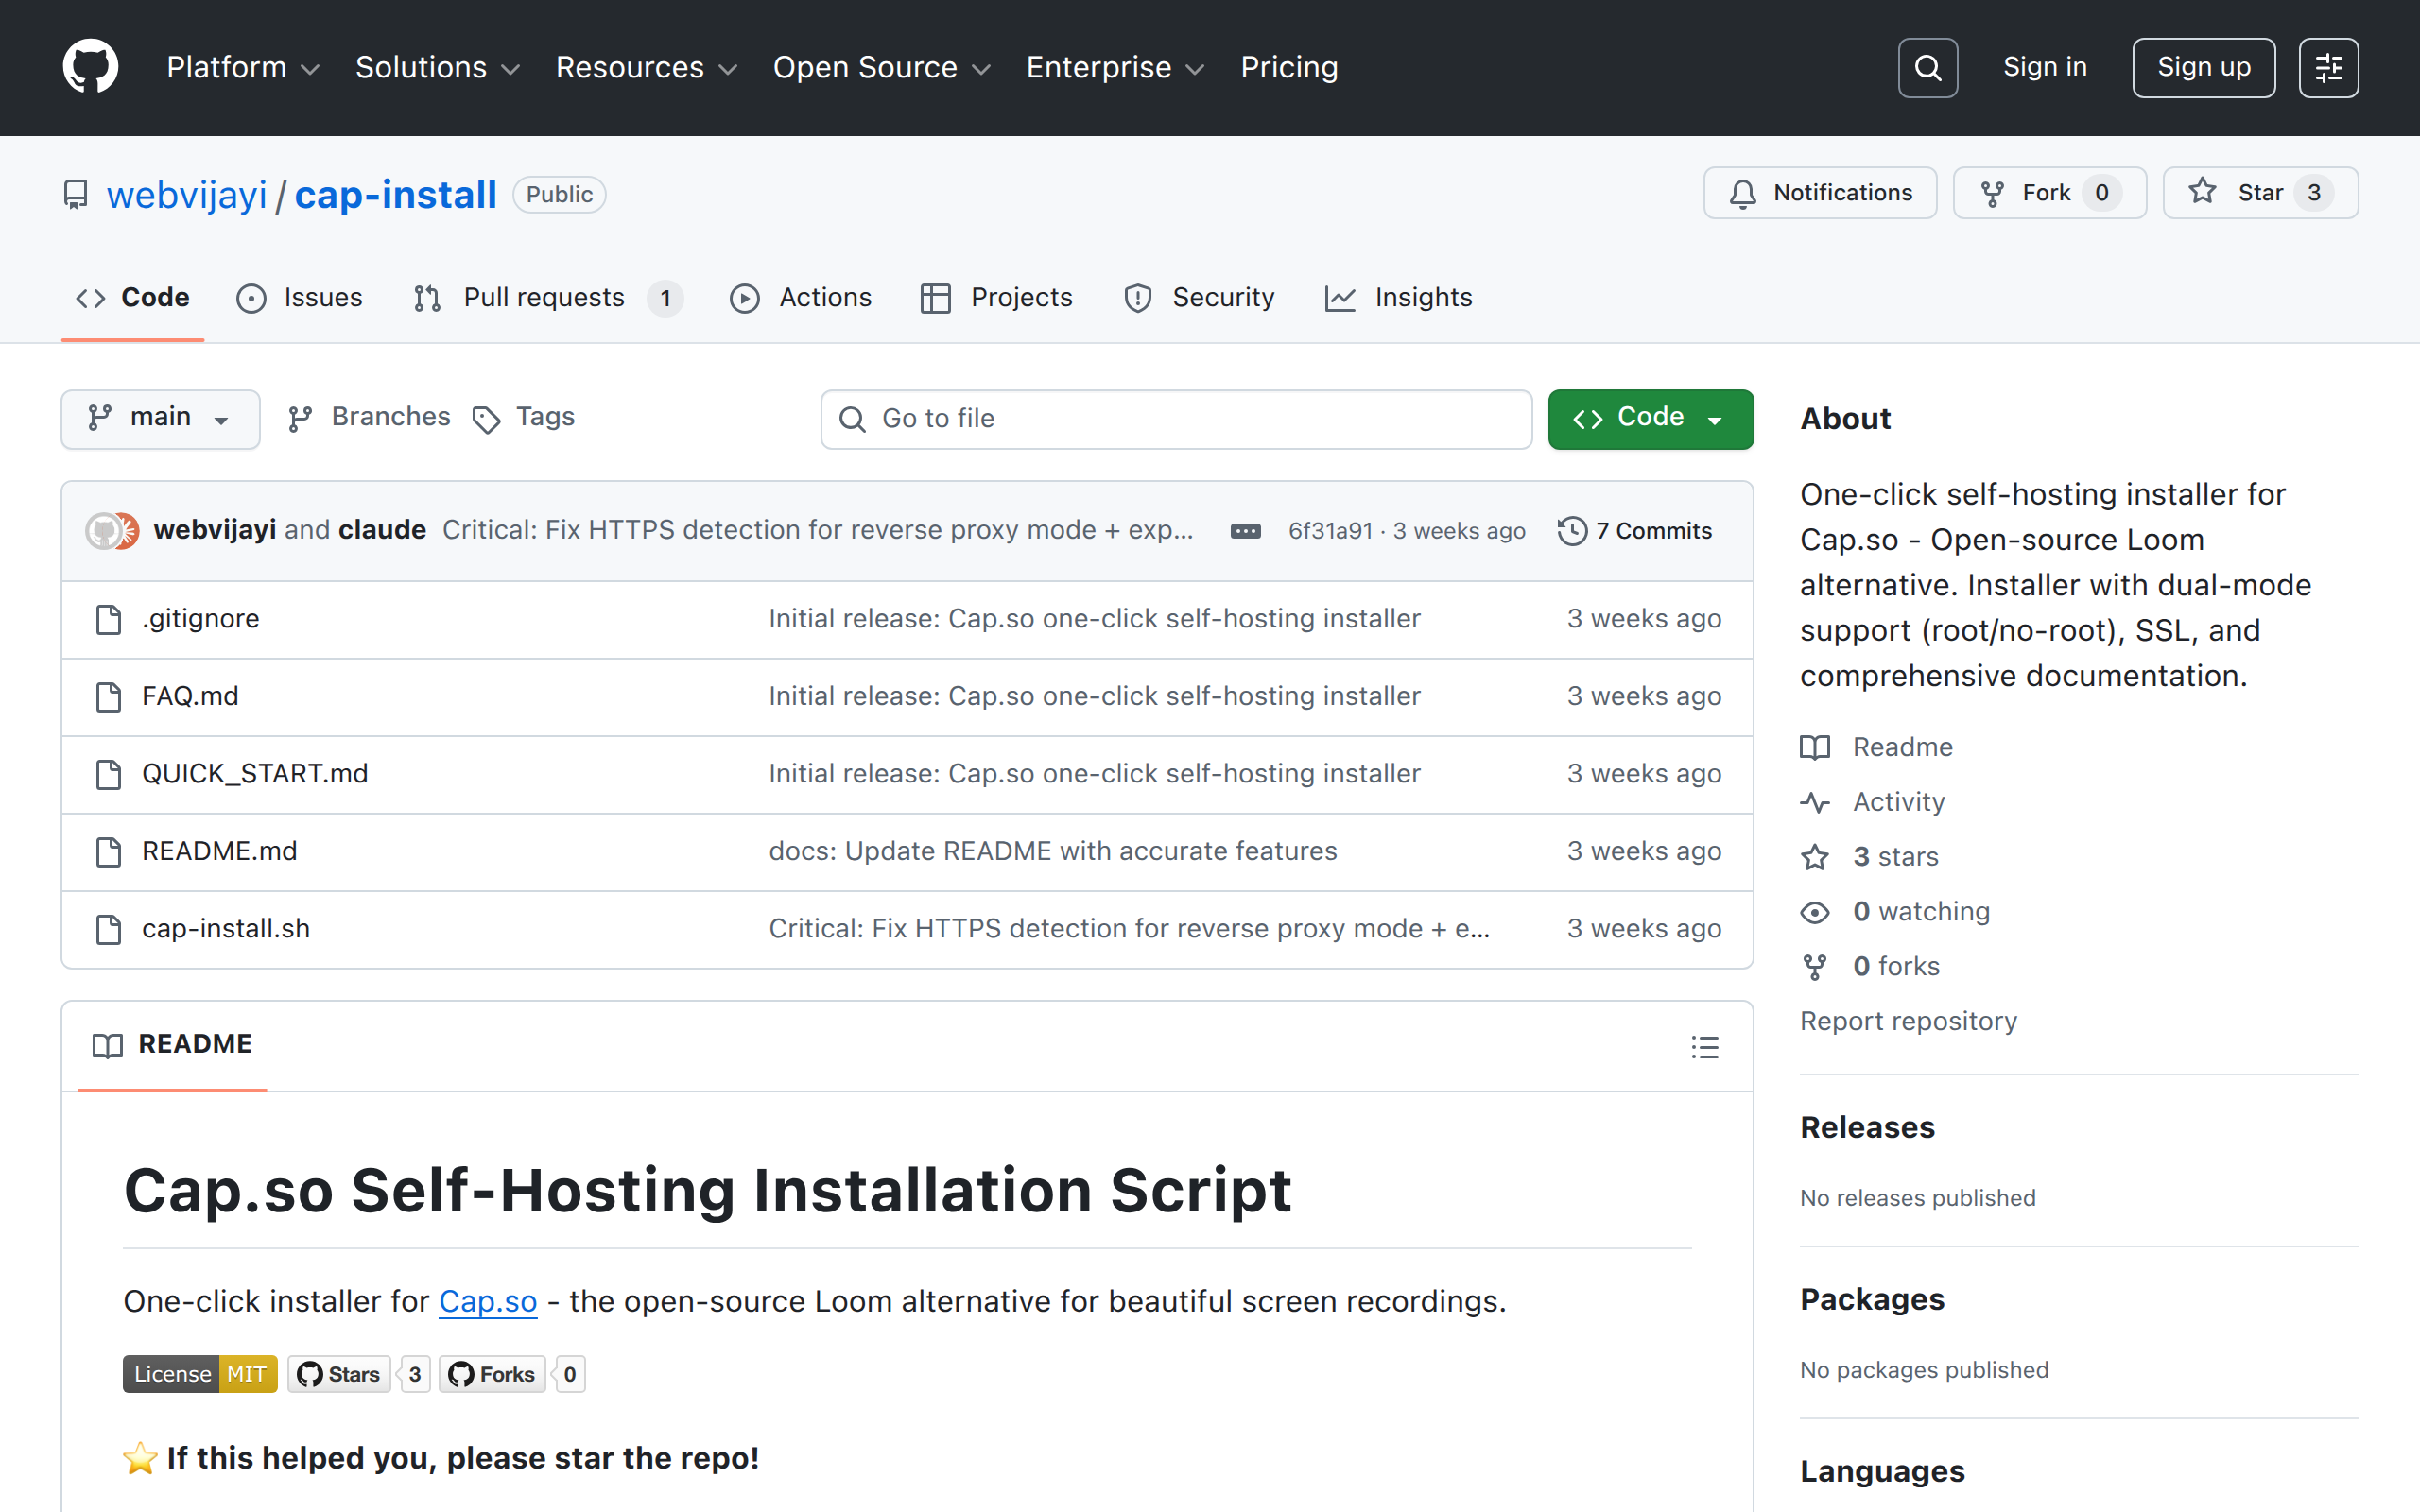Click the file icon next to .gitignore

pyautogui.click(x=108, y=619)
